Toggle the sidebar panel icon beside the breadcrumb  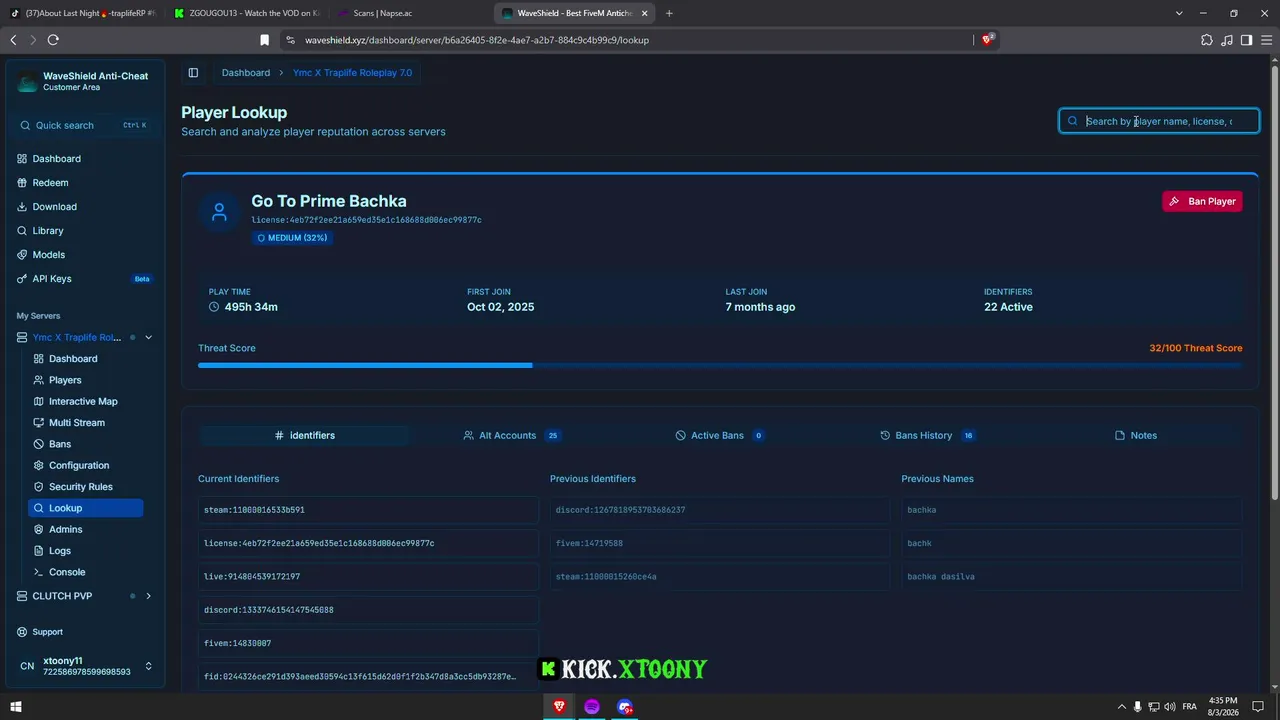(x=193, y=73)
